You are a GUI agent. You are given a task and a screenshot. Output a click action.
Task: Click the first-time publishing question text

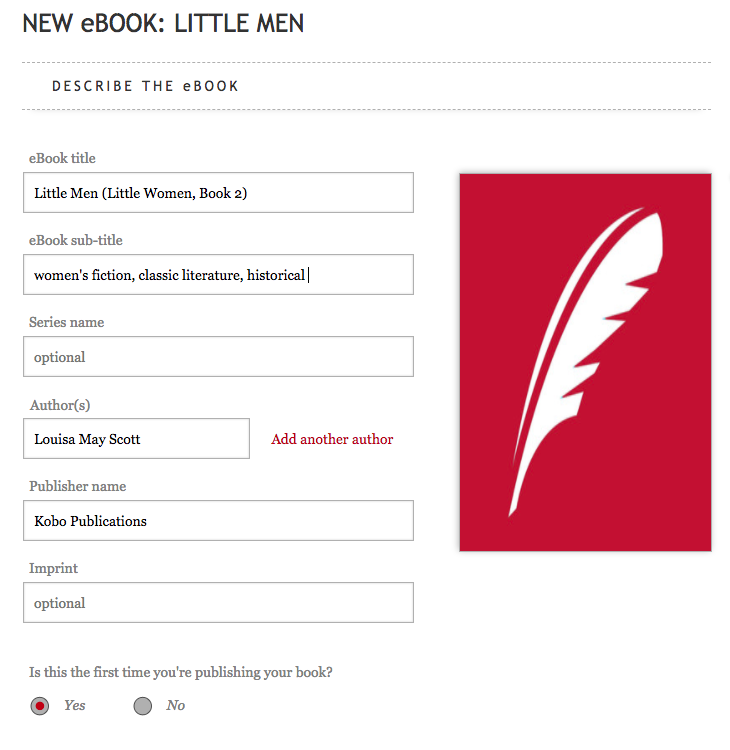coord(181,672)
